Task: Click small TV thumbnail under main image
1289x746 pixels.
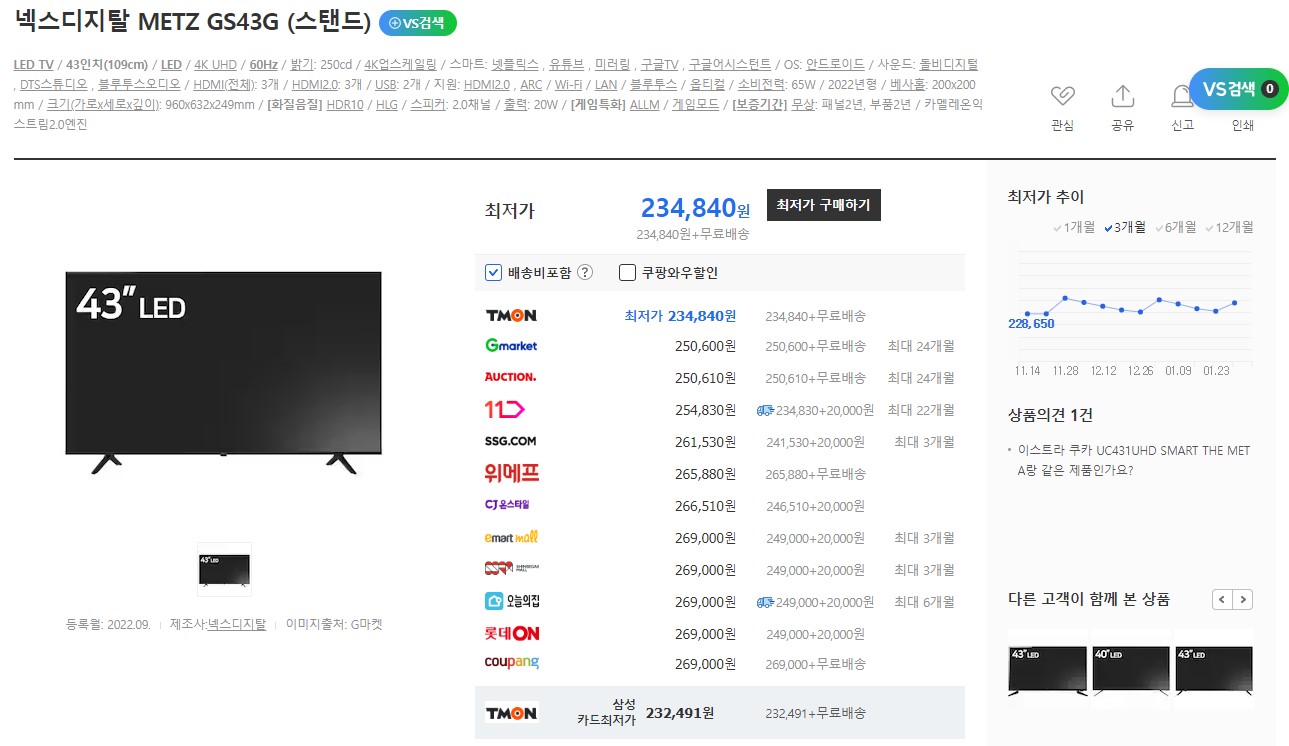Action: [224, 569]
